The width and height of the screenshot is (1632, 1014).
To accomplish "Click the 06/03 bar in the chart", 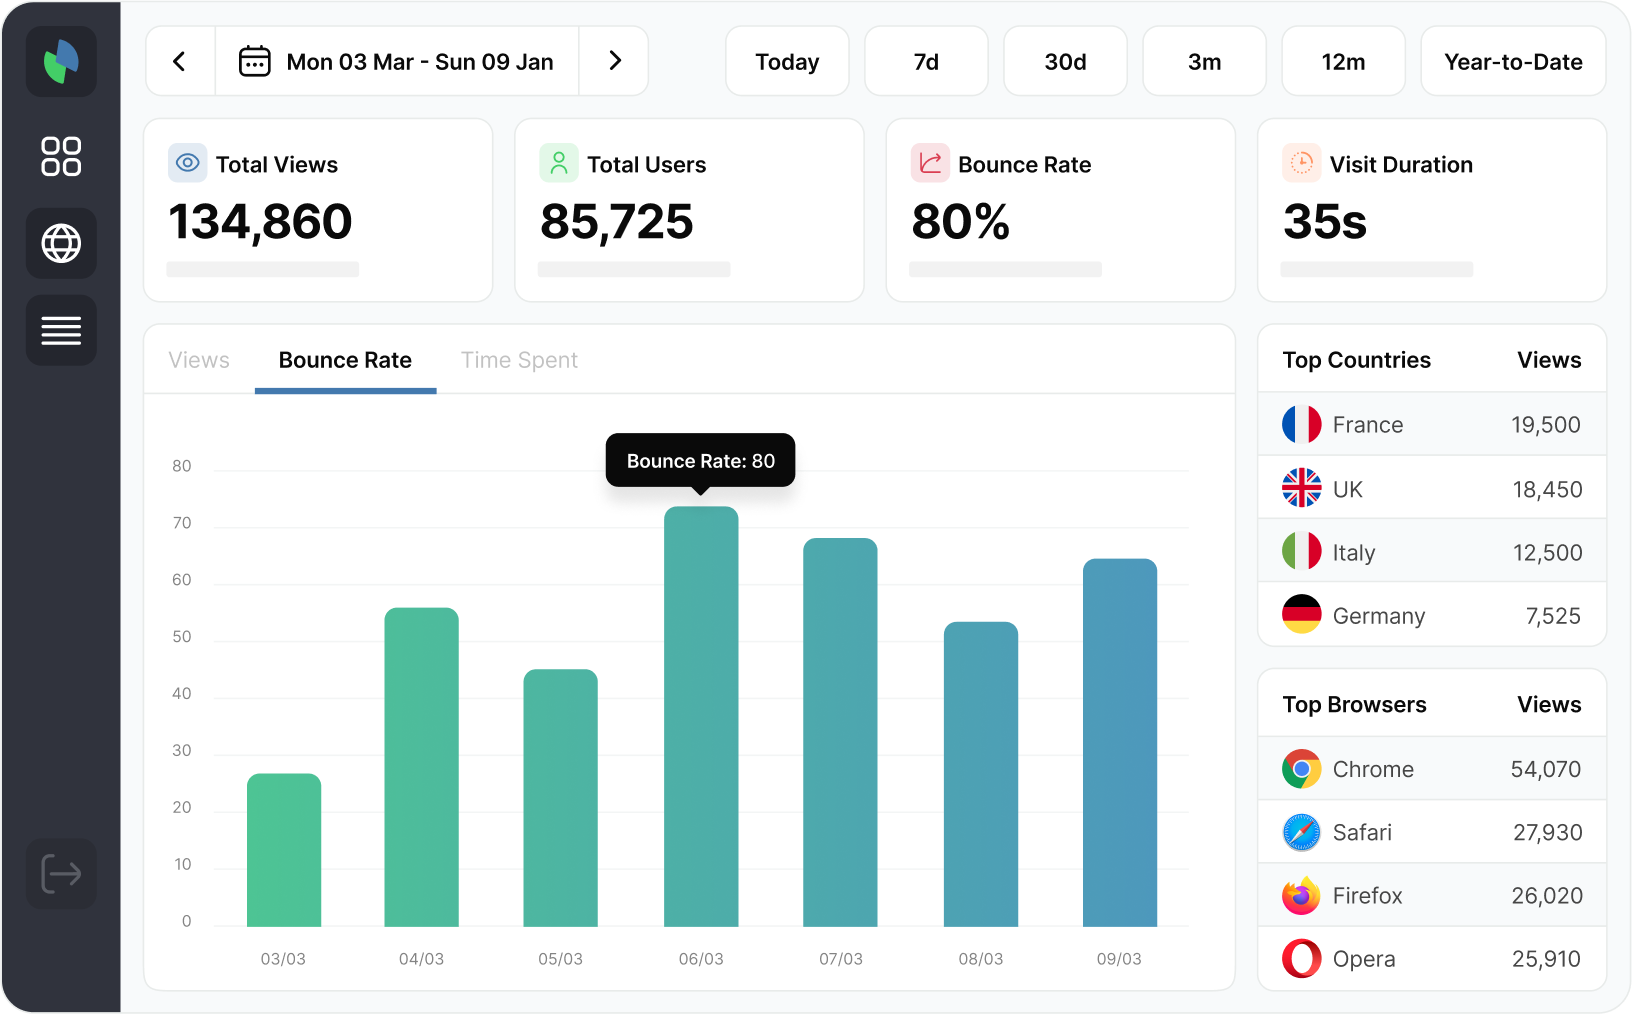I will [701, 716].
